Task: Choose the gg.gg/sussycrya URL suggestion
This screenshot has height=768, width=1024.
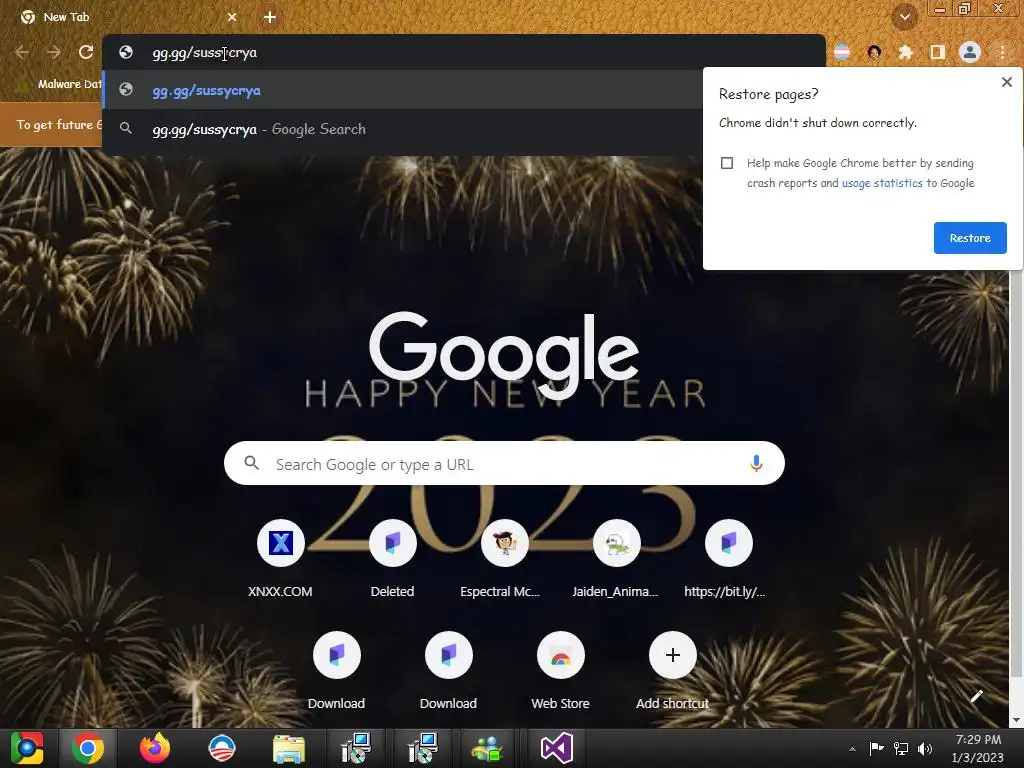Action: pos(403,90)
